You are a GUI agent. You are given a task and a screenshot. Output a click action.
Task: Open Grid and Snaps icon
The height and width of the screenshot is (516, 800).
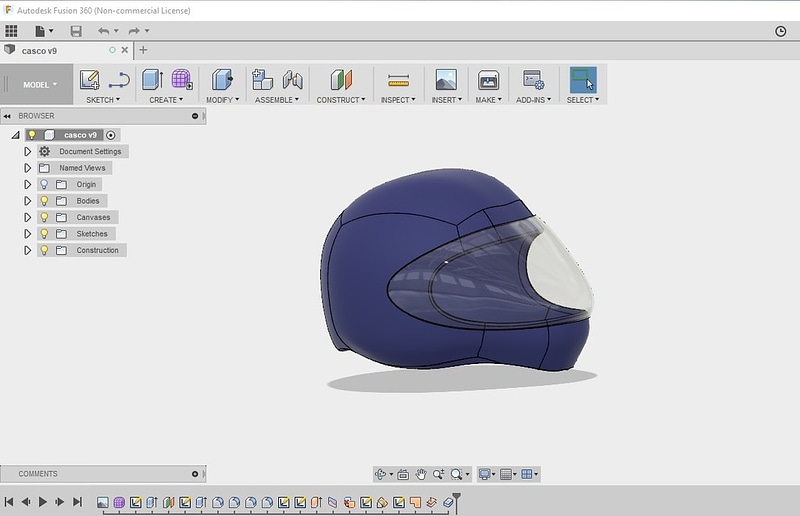point(506,474)
